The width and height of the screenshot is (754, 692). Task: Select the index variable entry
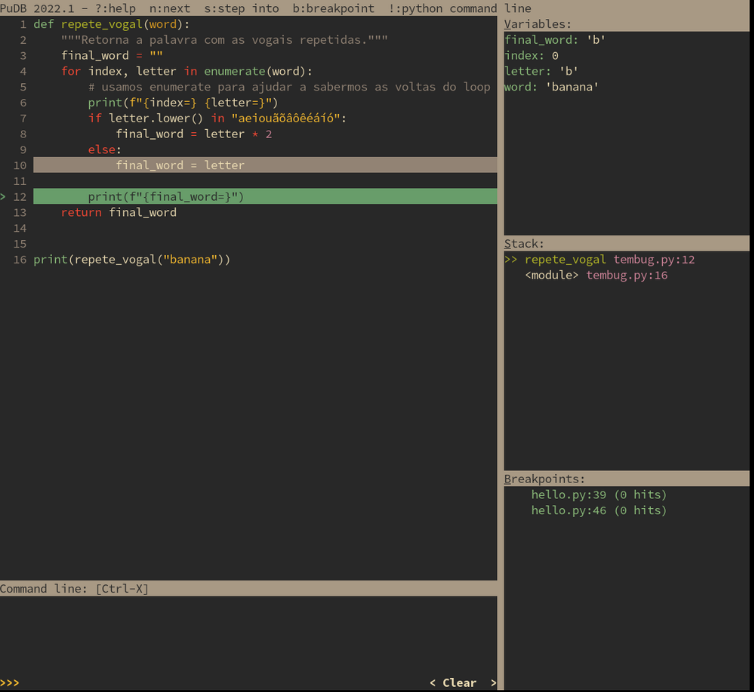531,56
